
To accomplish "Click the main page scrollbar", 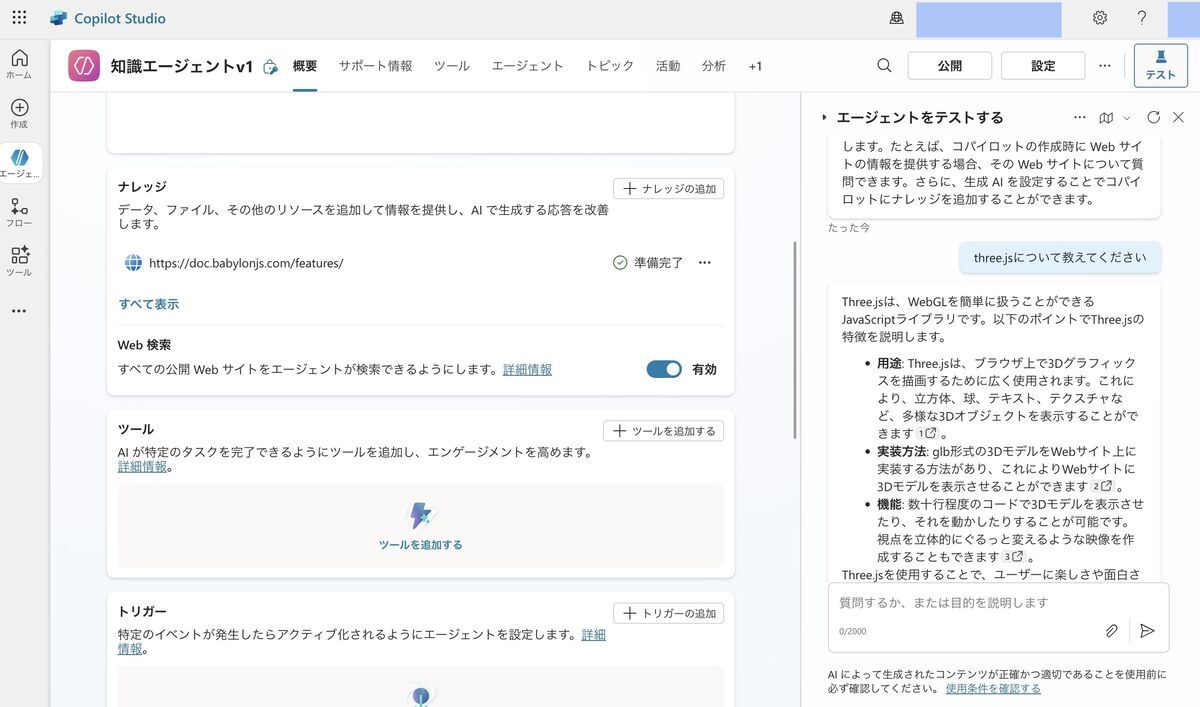I will pyautogui.click(x=794, y=338).
